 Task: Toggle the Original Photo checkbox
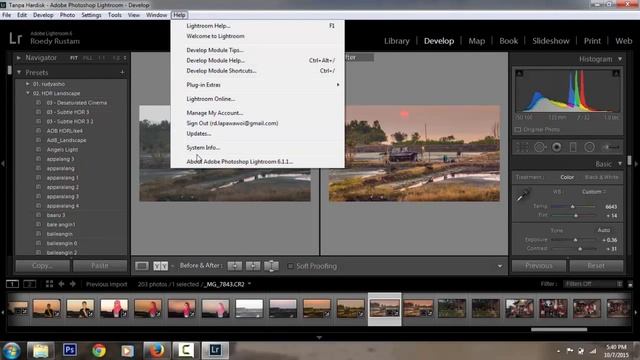point(518,130)
